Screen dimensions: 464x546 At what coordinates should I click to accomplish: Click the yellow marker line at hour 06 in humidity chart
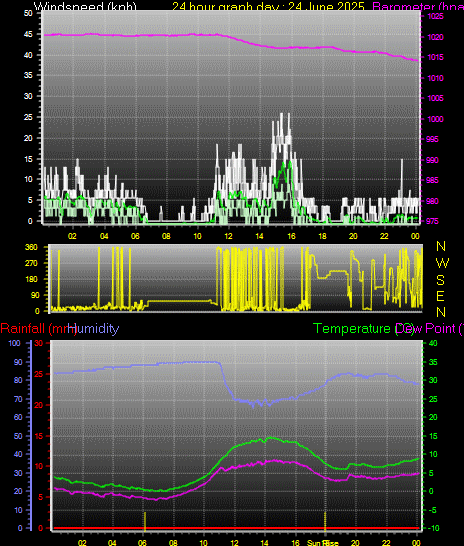145,521
